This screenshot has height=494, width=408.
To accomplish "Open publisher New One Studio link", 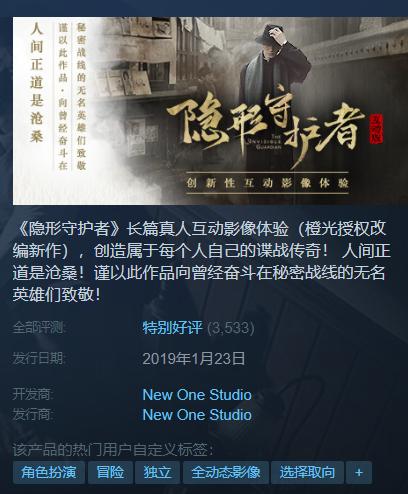I will pyautogui.click(x=197, y=415).
